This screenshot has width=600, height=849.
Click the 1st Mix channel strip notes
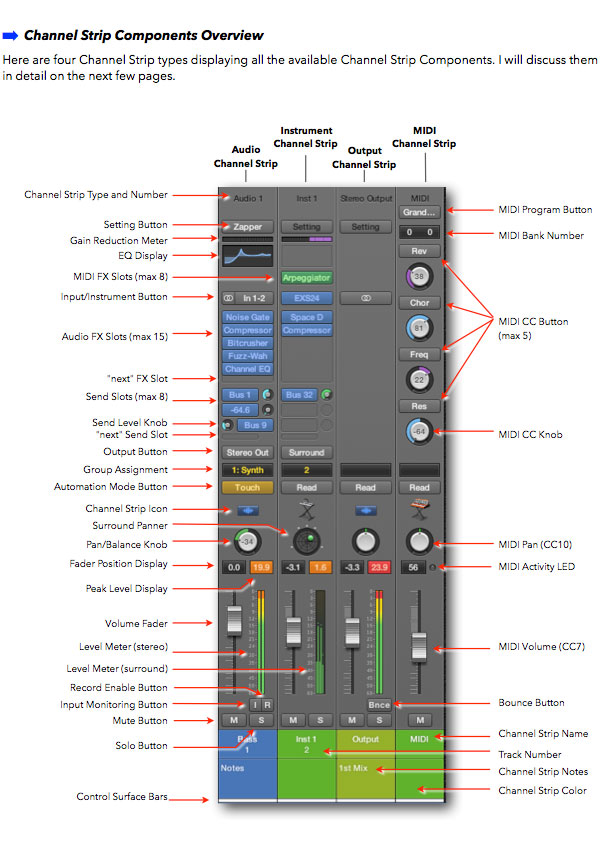coord(353,768)
